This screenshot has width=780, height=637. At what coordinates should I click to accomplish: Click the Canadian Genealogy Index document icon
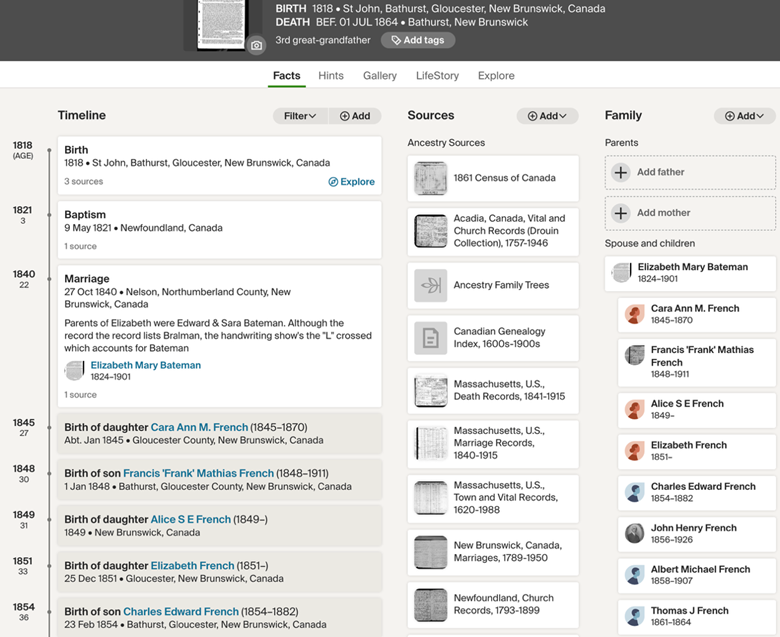tap(431, 338)
